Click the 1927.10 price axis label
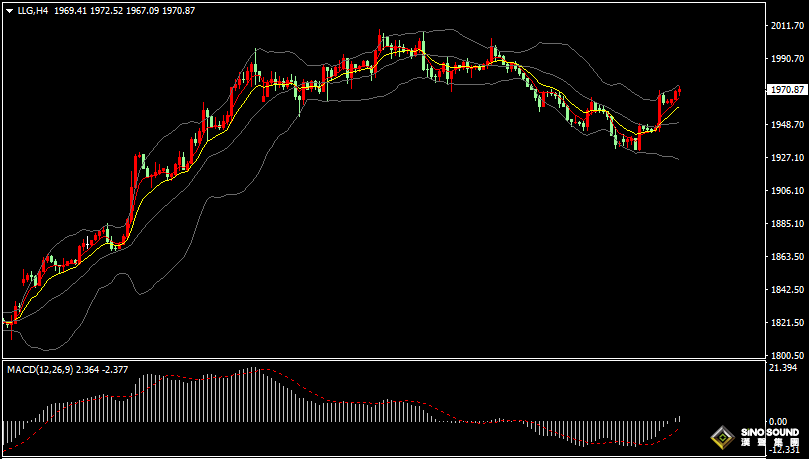Image resolution: width=809 pixels, height=459 pixels. click(x=787, y=158)
